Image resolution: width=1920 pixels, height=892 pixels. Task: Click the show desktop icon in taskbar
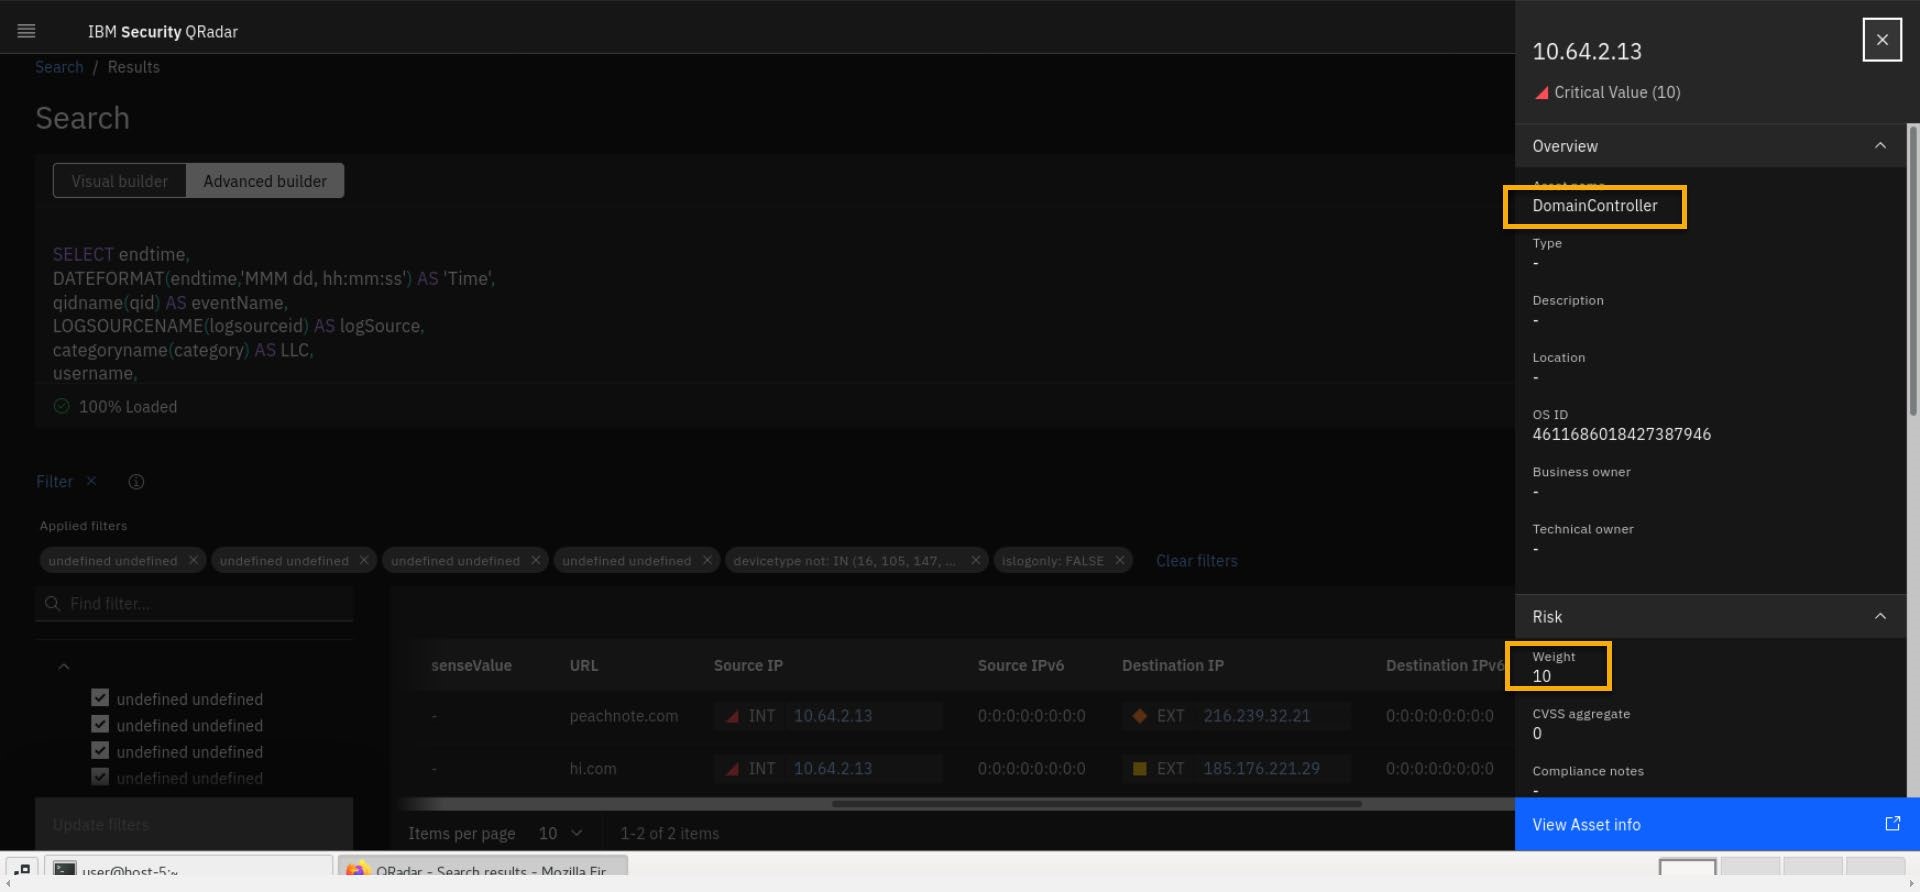tap(22, 870)
